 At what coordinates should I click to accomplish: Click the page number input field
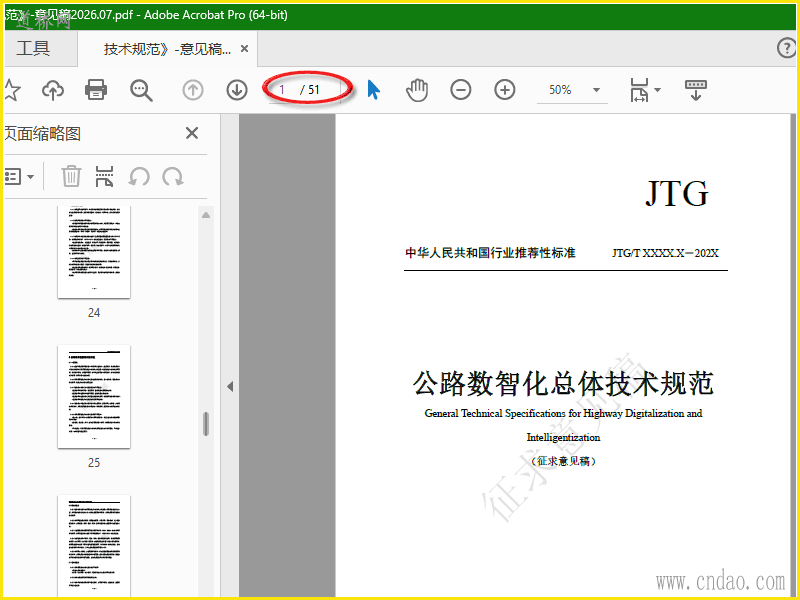(x=283, y=90)
